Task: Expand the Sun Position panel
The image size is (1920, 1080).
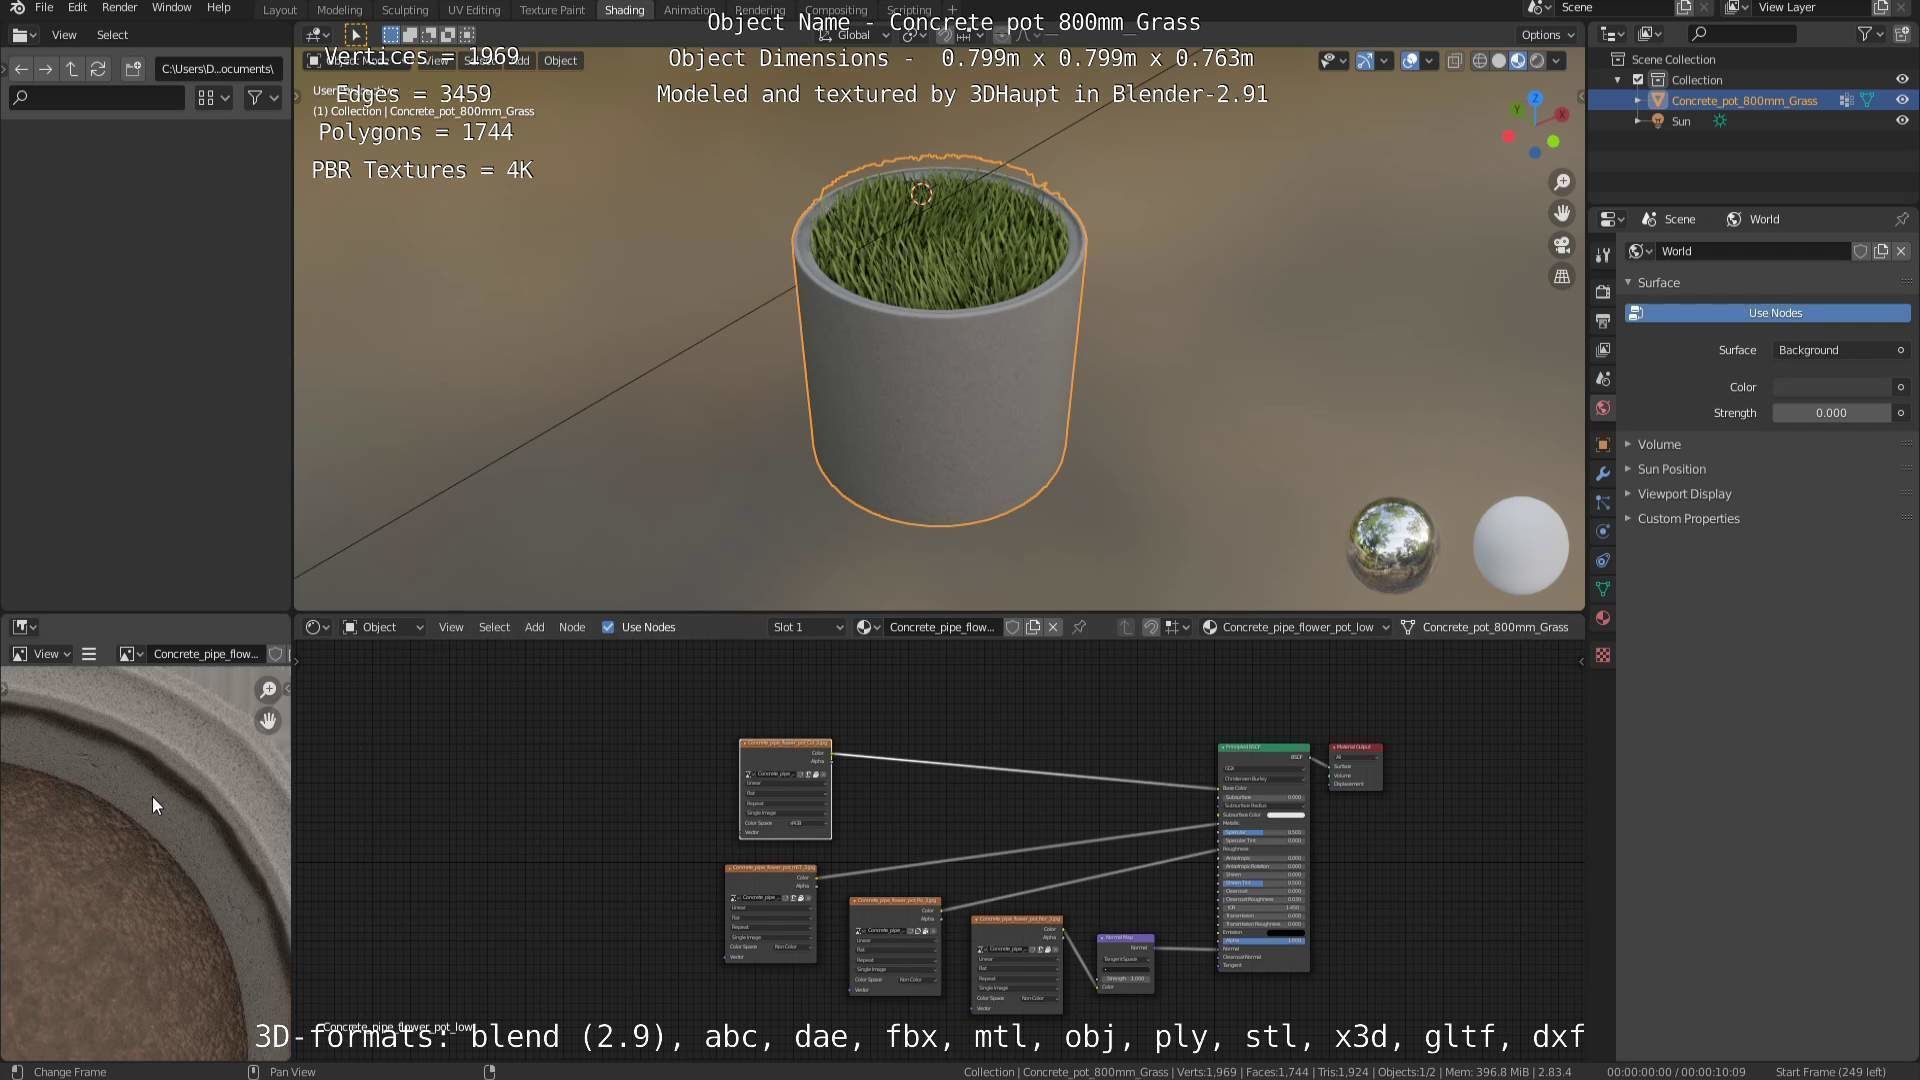Action: coord(1628,469)
